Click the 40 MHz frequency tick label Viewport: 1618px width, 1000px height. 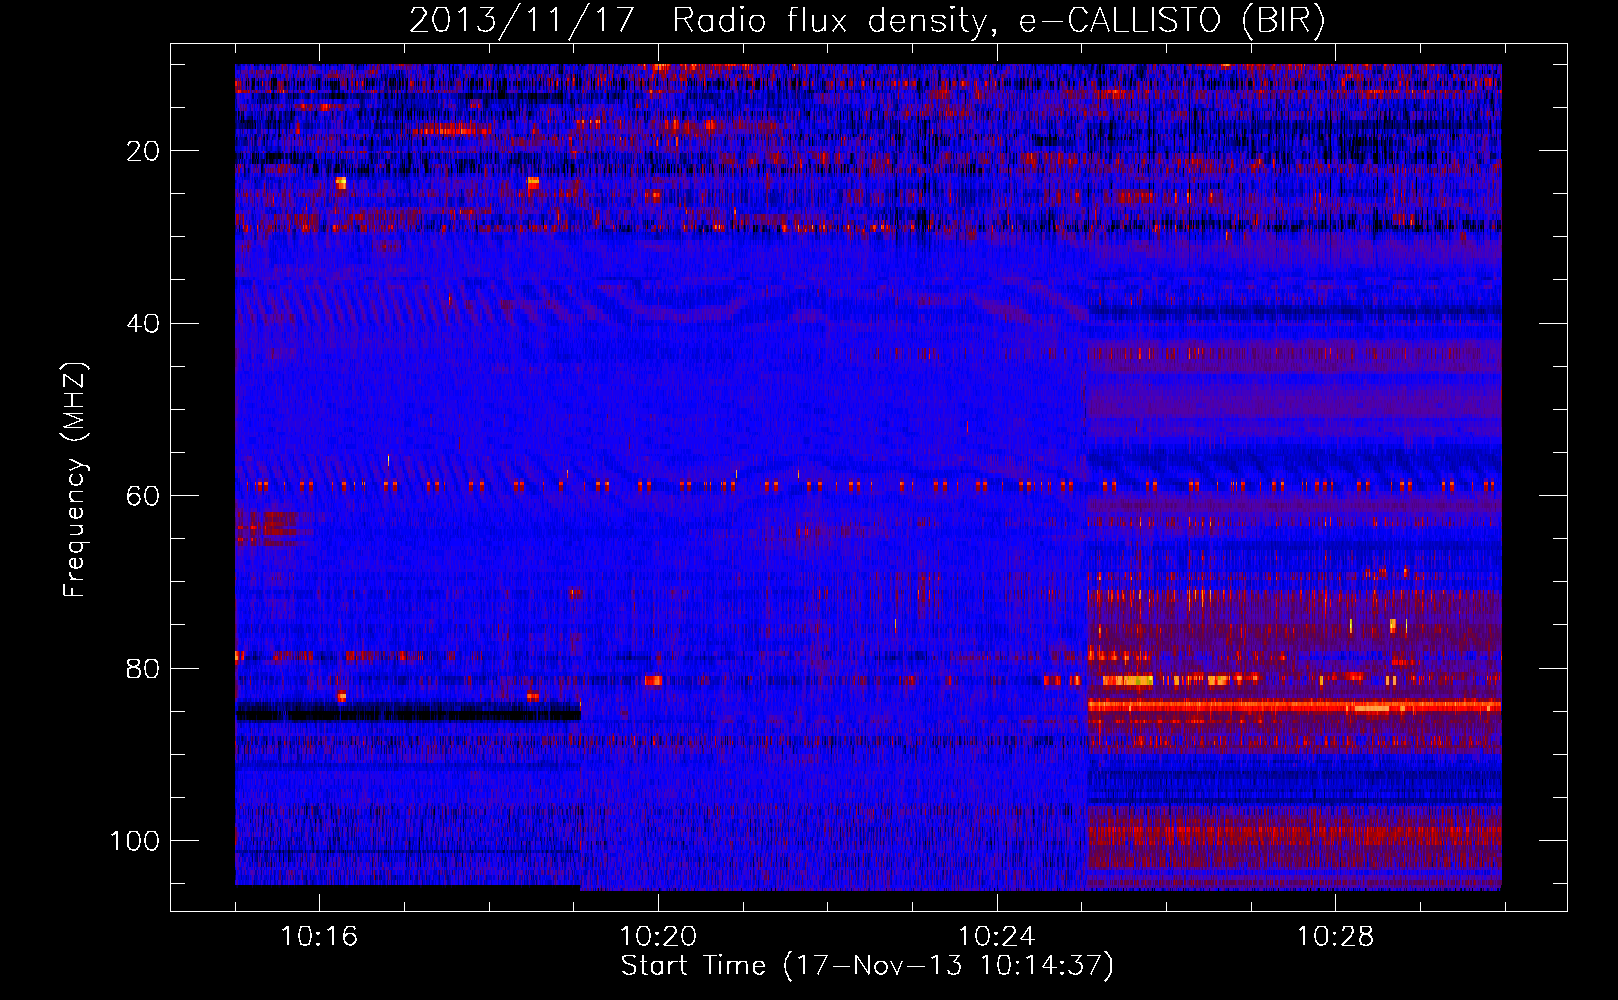[x=143, y=324]
